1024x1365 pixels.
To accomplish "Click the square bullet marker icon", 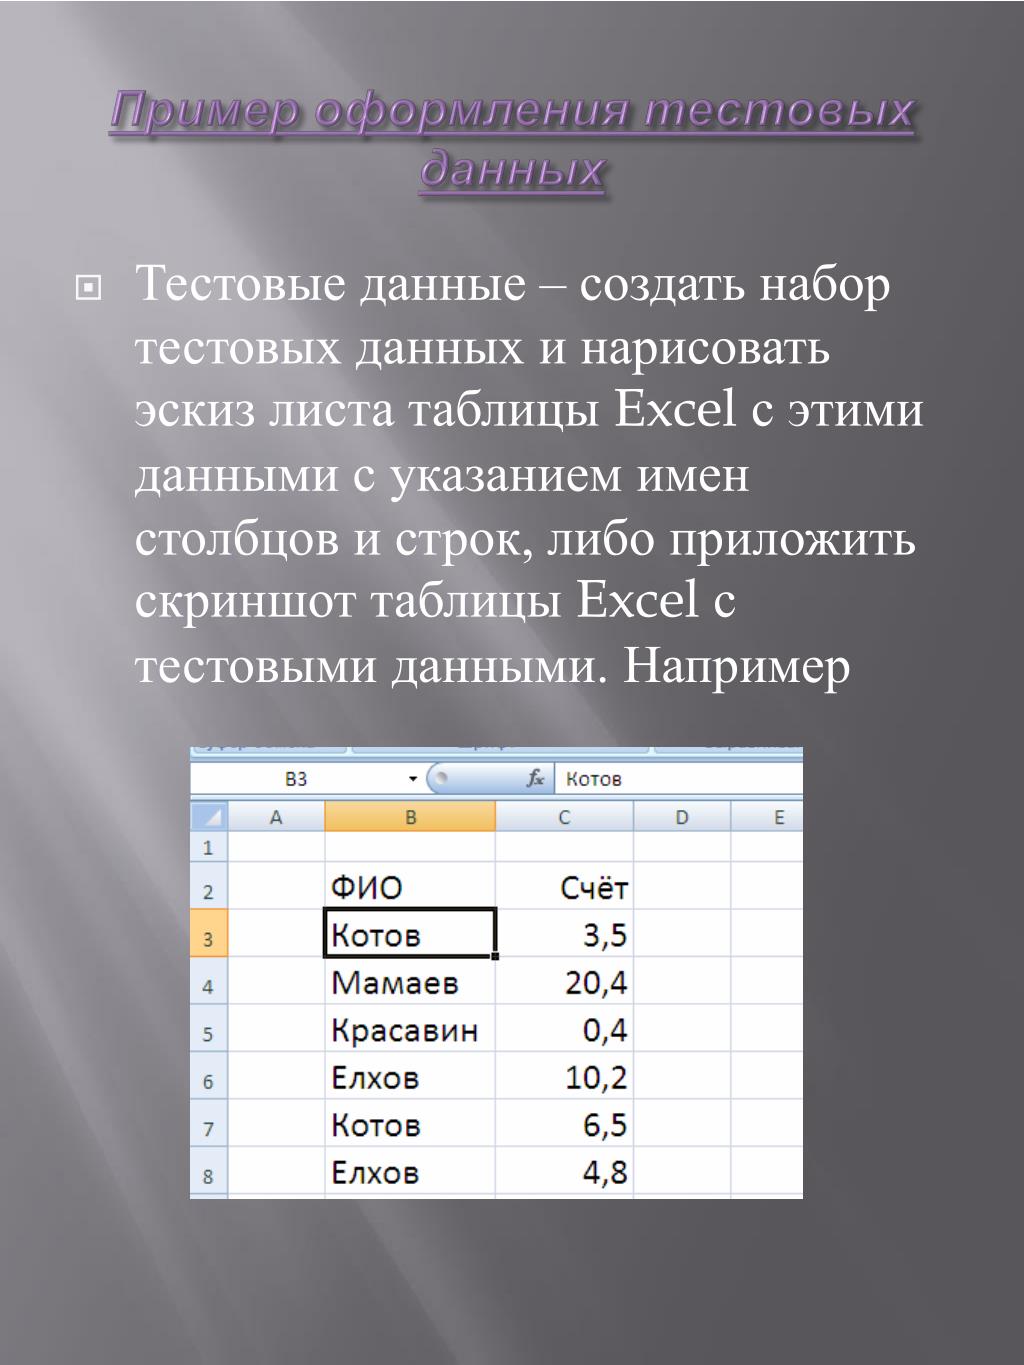I will (88, 288).
